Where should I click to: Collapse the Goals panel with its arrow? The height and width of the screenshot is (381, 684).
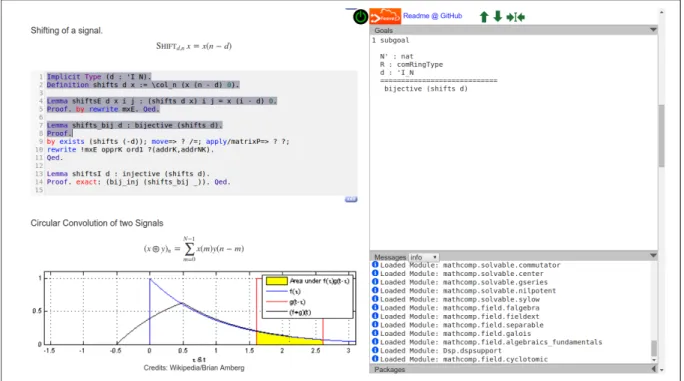coord(653,30)
